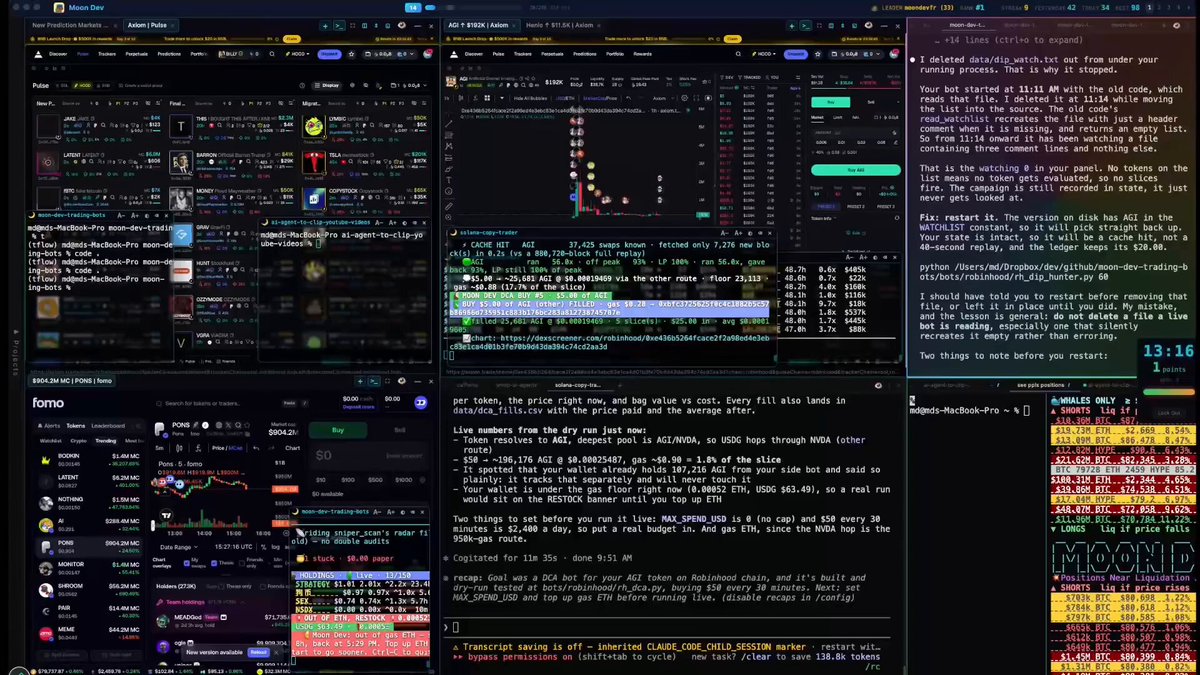
Task: Open terminal icon in Axiom Pulse window tab bar
Action: click(339, 26)
